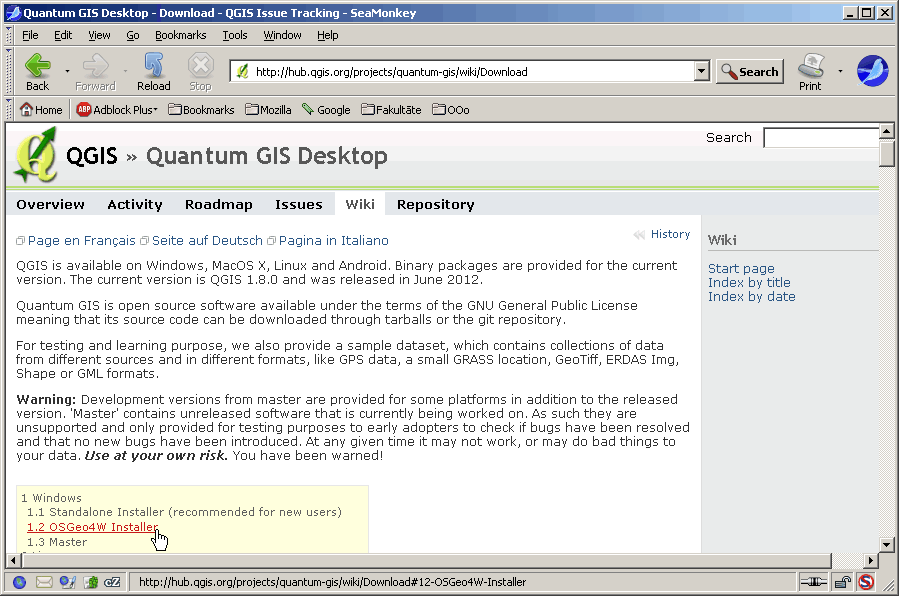Open the Fakultäte bookmark folder
The height and width of the screenshot is (596, 899).
pyautogui.click(x=391, y=109)
